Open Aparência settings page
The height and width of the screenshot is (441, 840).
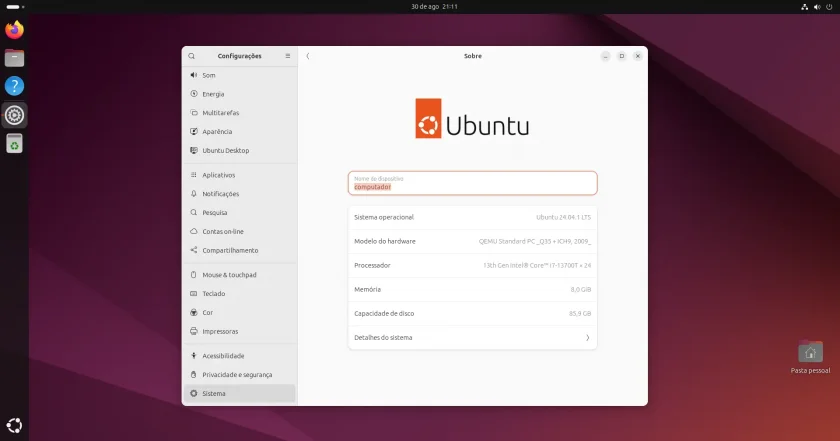pos(239,131)
